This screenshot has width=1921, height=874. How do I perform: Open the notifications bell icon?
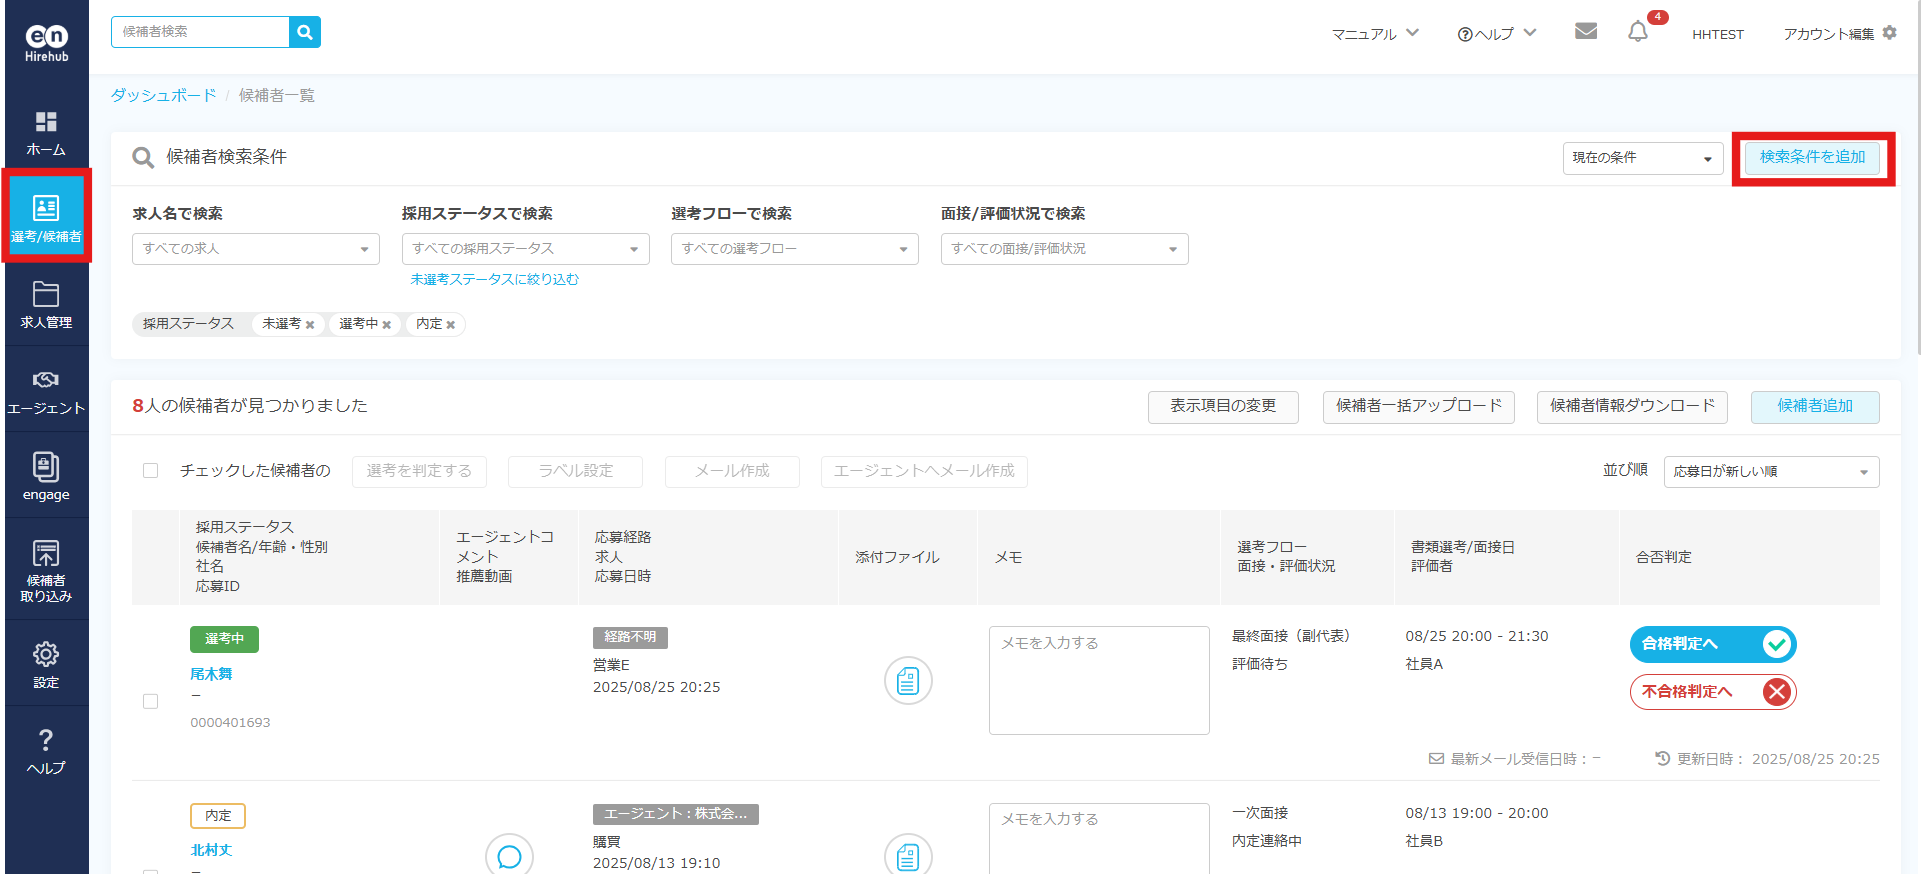[1637, 32]
